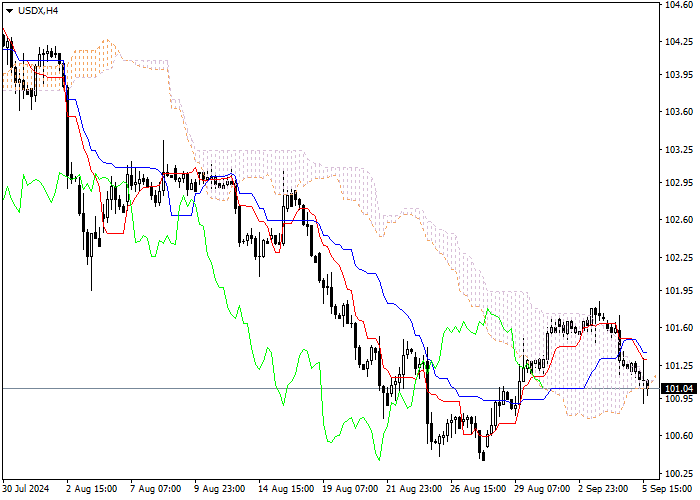Image resolution: width=700 pixels, height=500 pixels.
Task: Click the 100.25 price axis label
Action: click(679, 473)
